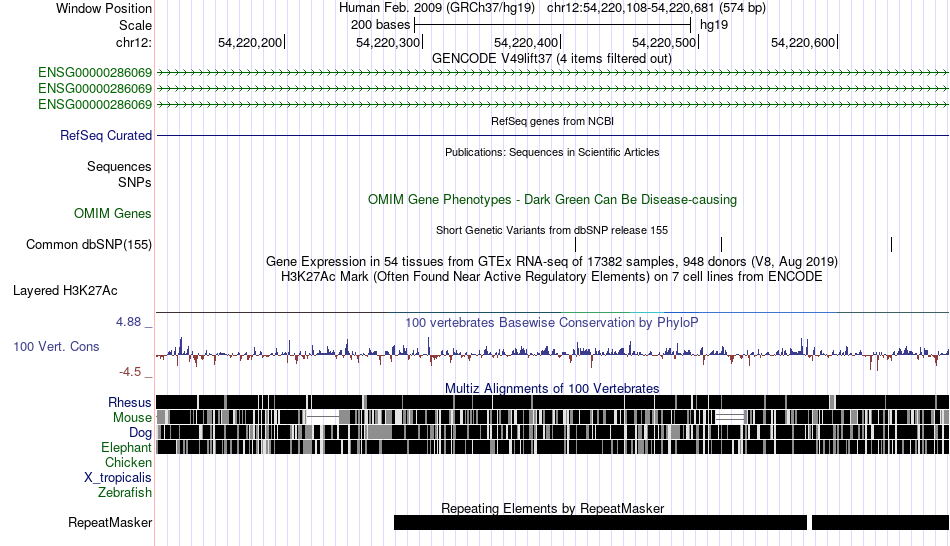Click 100 vertebrates Basewise Conservation by PhyloP title
Image resolution: width=950 pixels, height=546 pixels.
pyautogui.click(x=552, y=322)
